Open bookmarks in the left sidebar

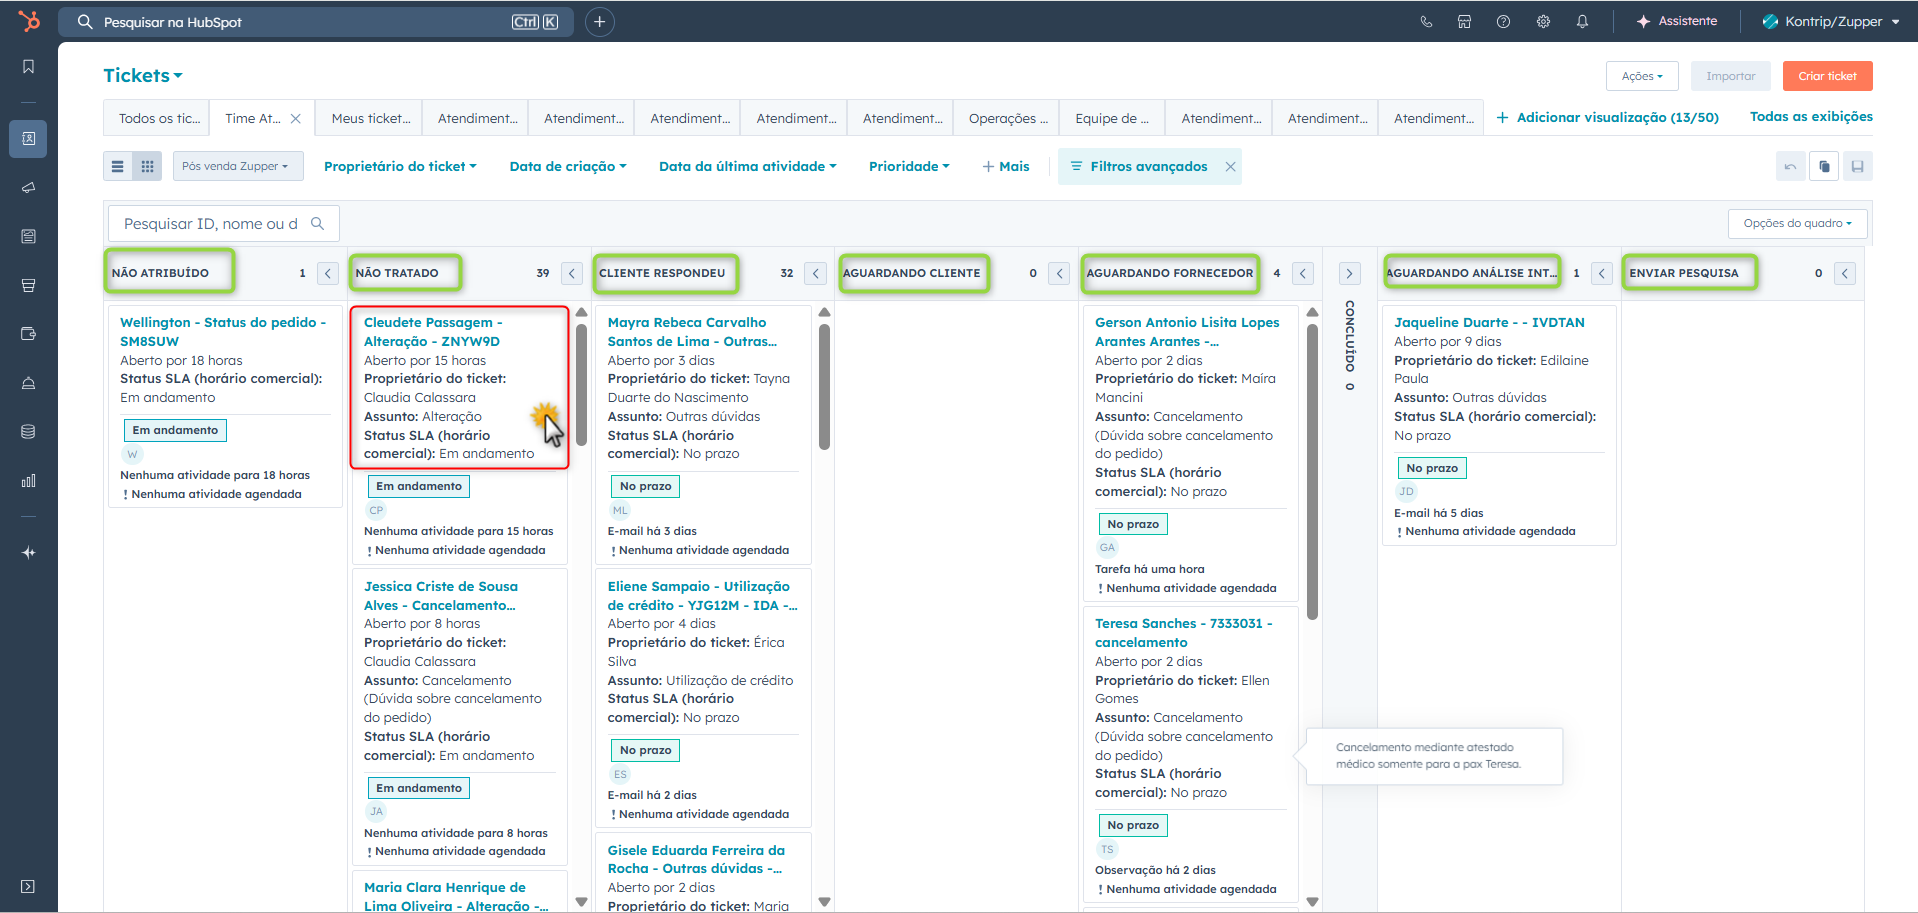pyautogui.click(x=28, y=67)
